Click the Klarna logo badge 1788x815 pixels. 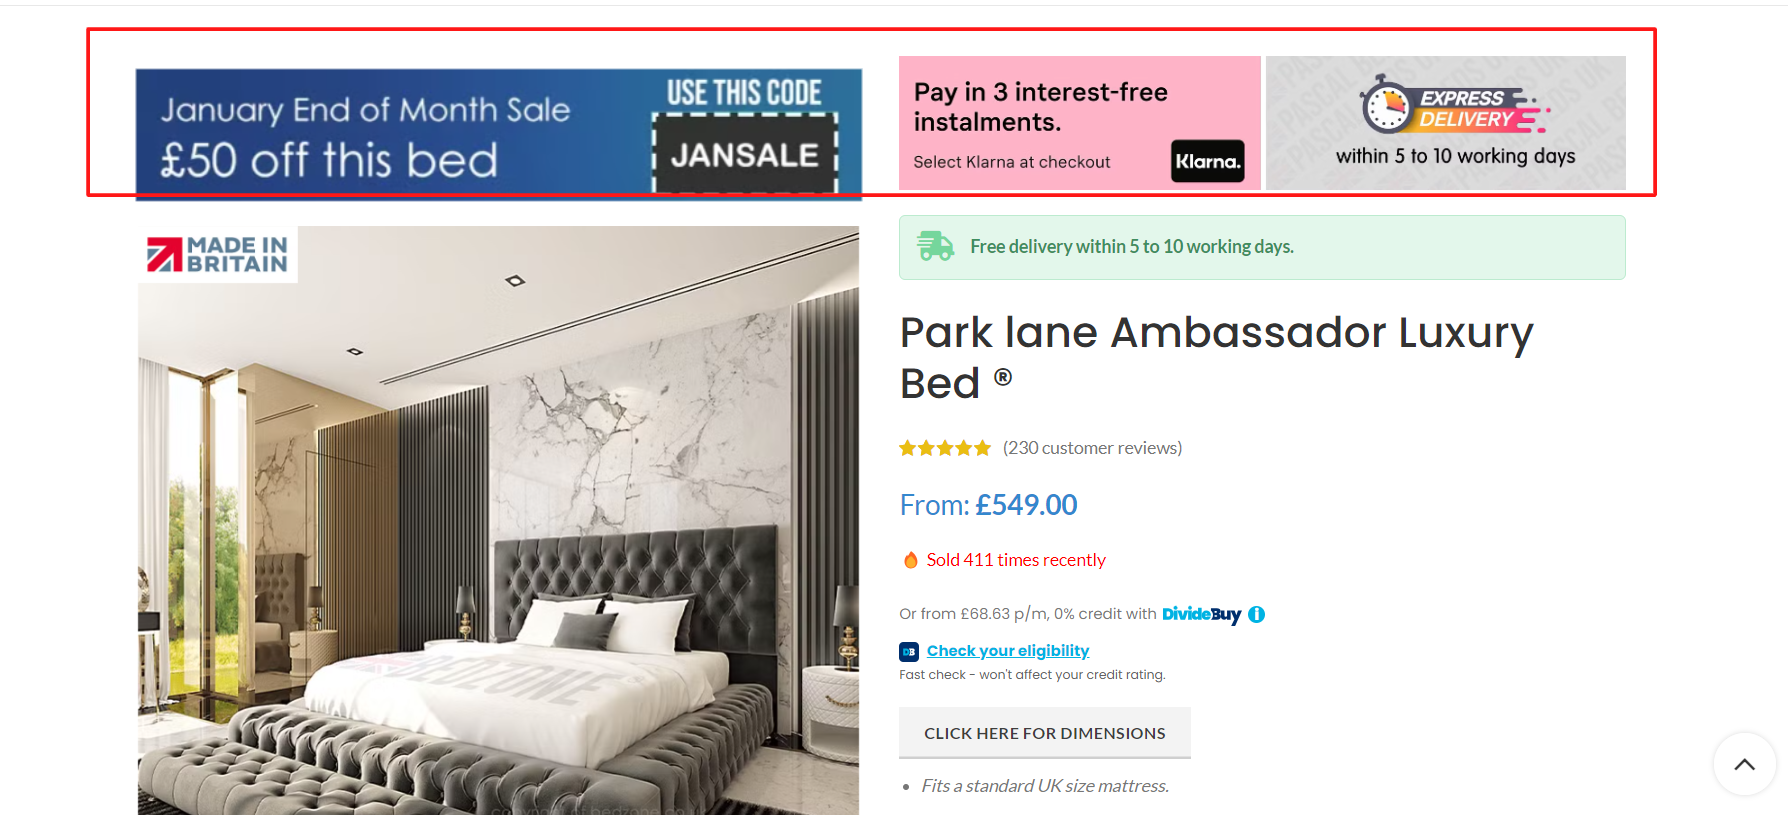pos(1208,161)
